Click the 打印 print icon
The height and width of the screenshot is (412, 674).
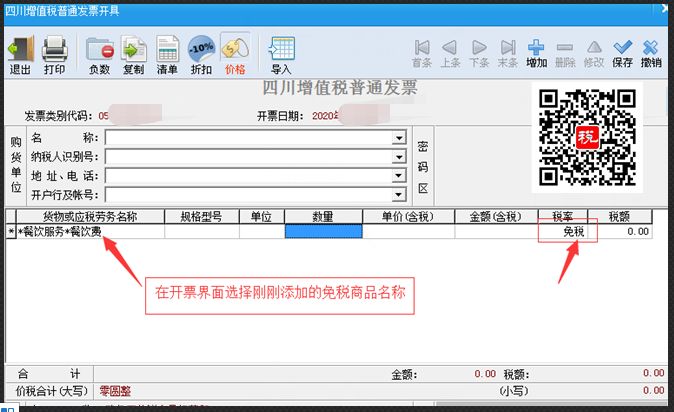pos(54,55)
